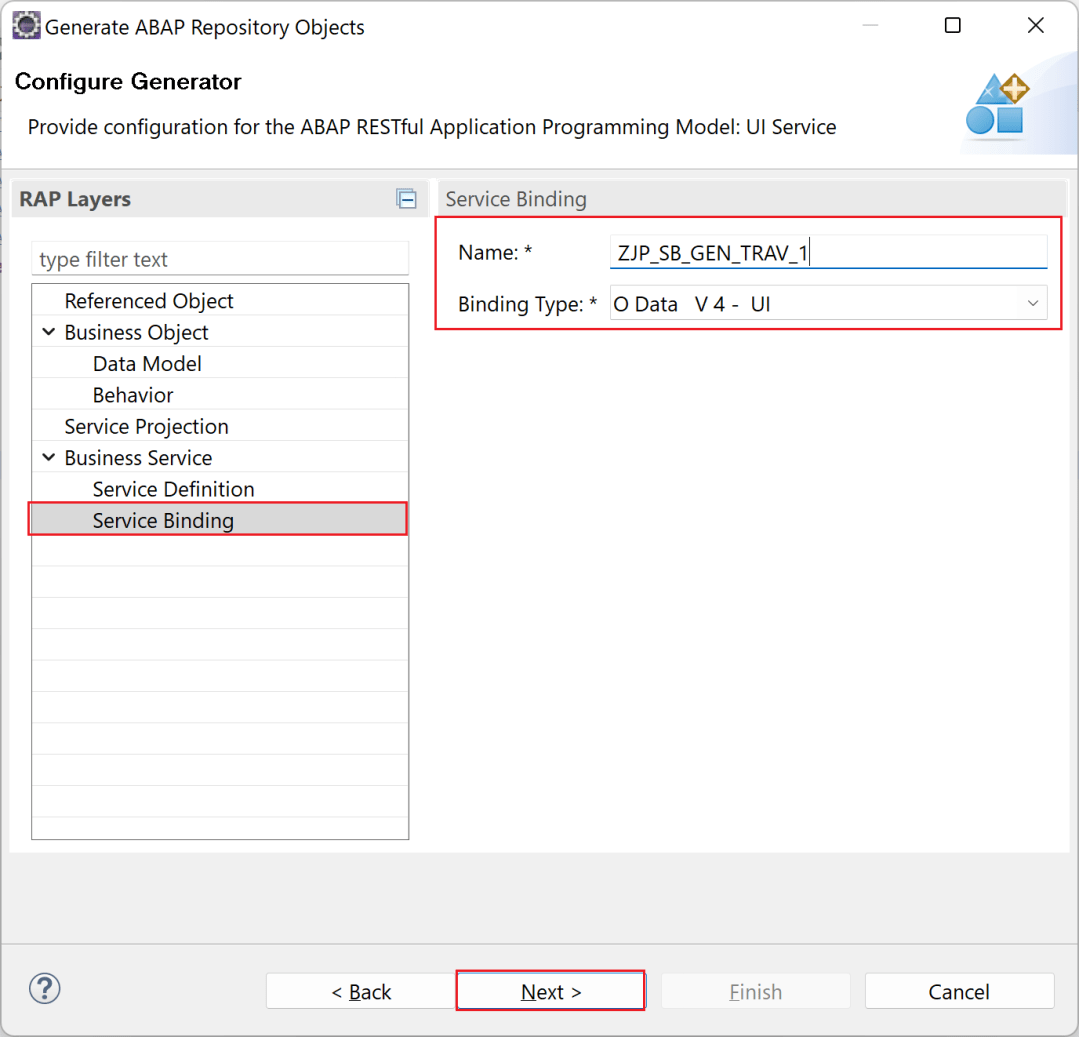Click the type filter text field
Screen dimensions: 1079x1037
click(220, 258)
